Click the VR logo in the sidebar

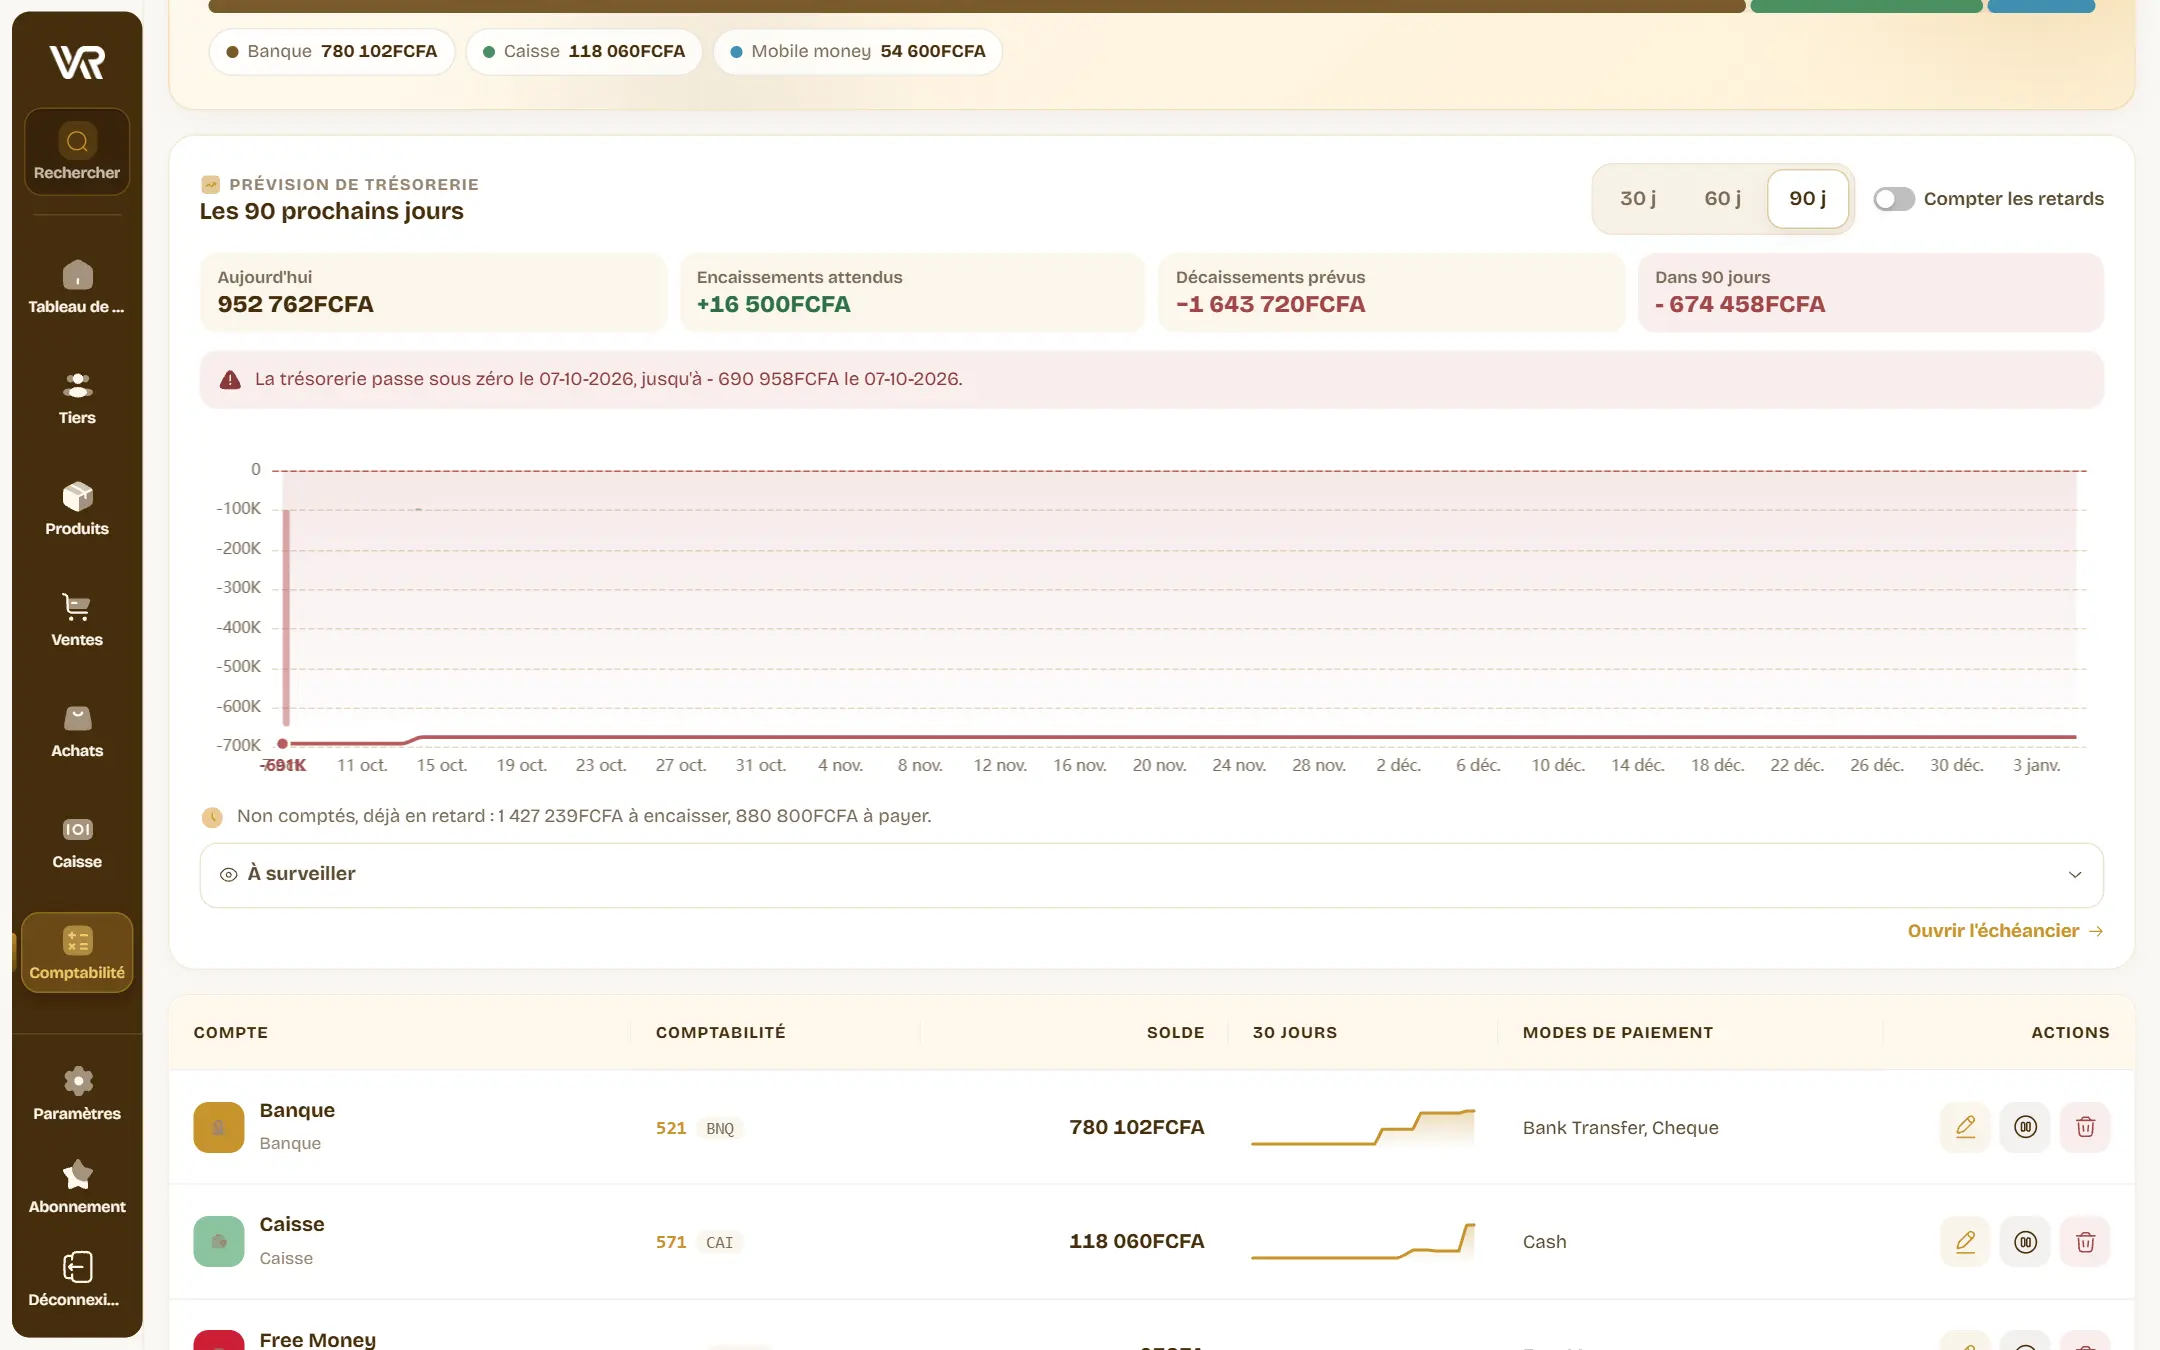point(77,62)
